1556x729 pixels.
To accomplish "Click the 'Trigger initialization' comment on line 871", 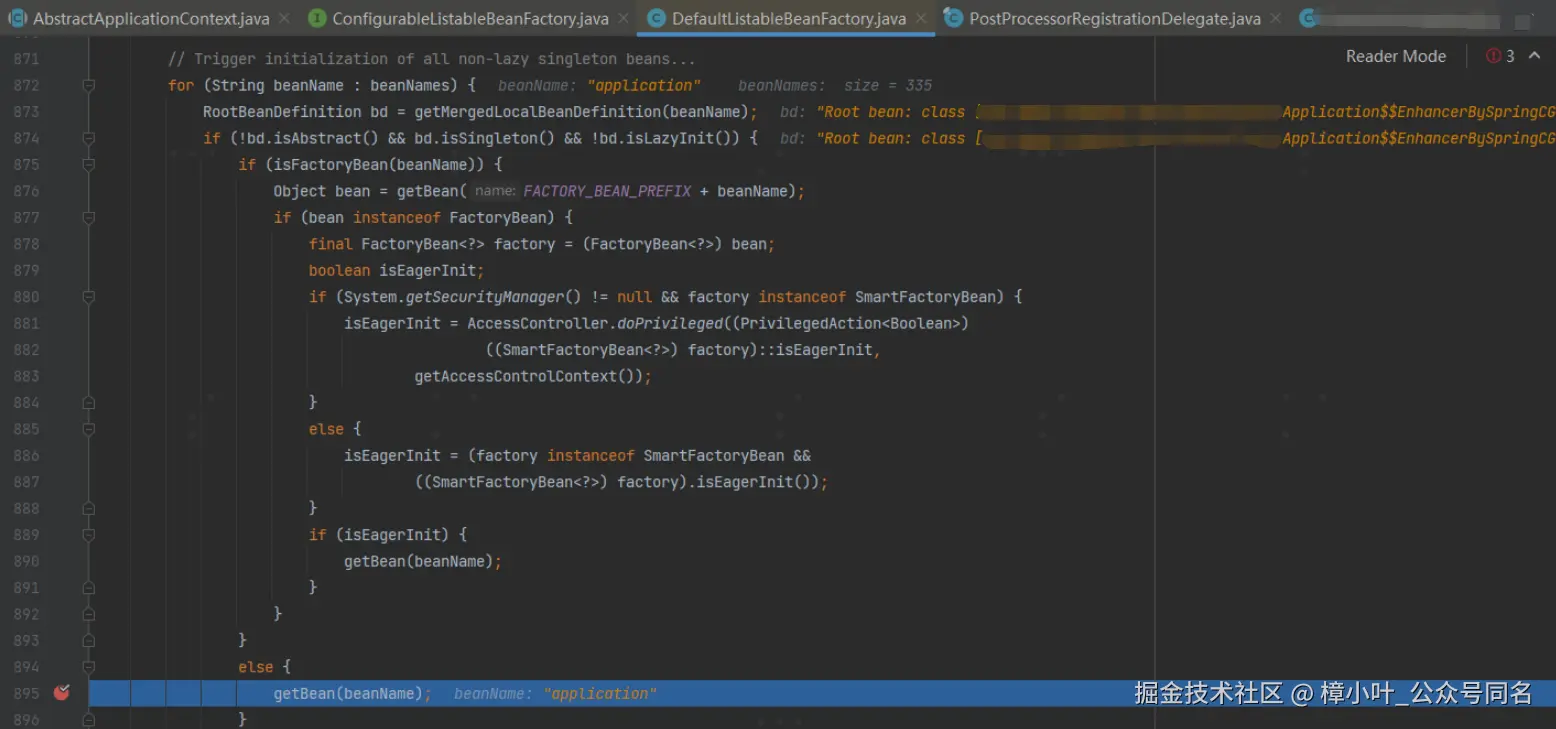I will 432,59.
